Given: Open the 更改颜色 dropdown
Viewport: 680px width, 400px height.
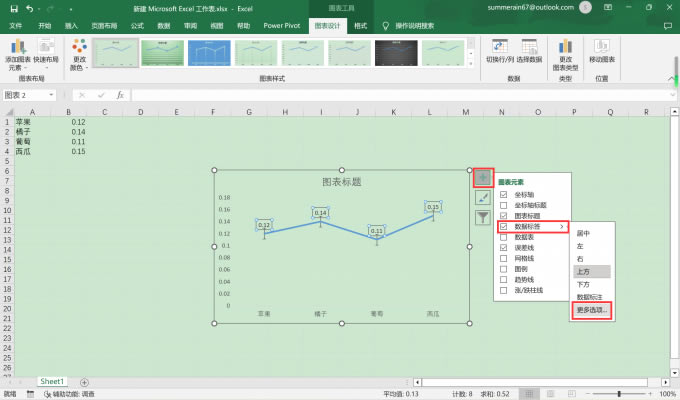Looking at the screenshot, I should tap(78, 52).
